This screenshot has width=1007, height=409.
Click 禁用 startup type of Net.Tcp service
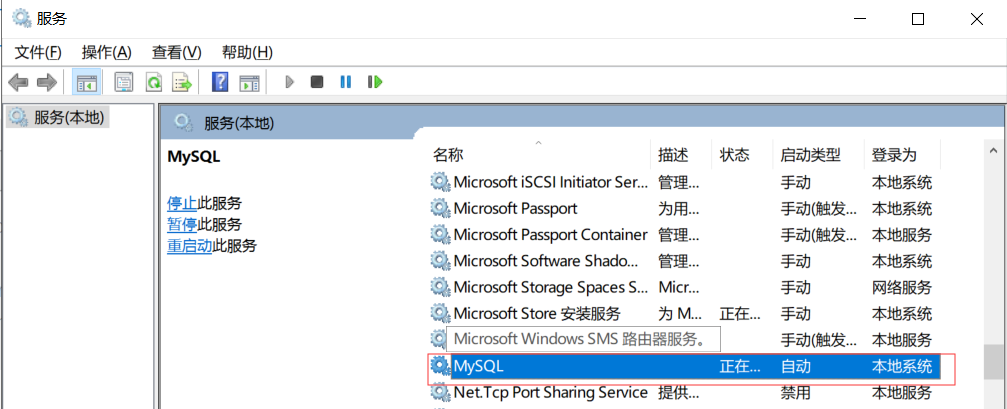tap(795, 392)
